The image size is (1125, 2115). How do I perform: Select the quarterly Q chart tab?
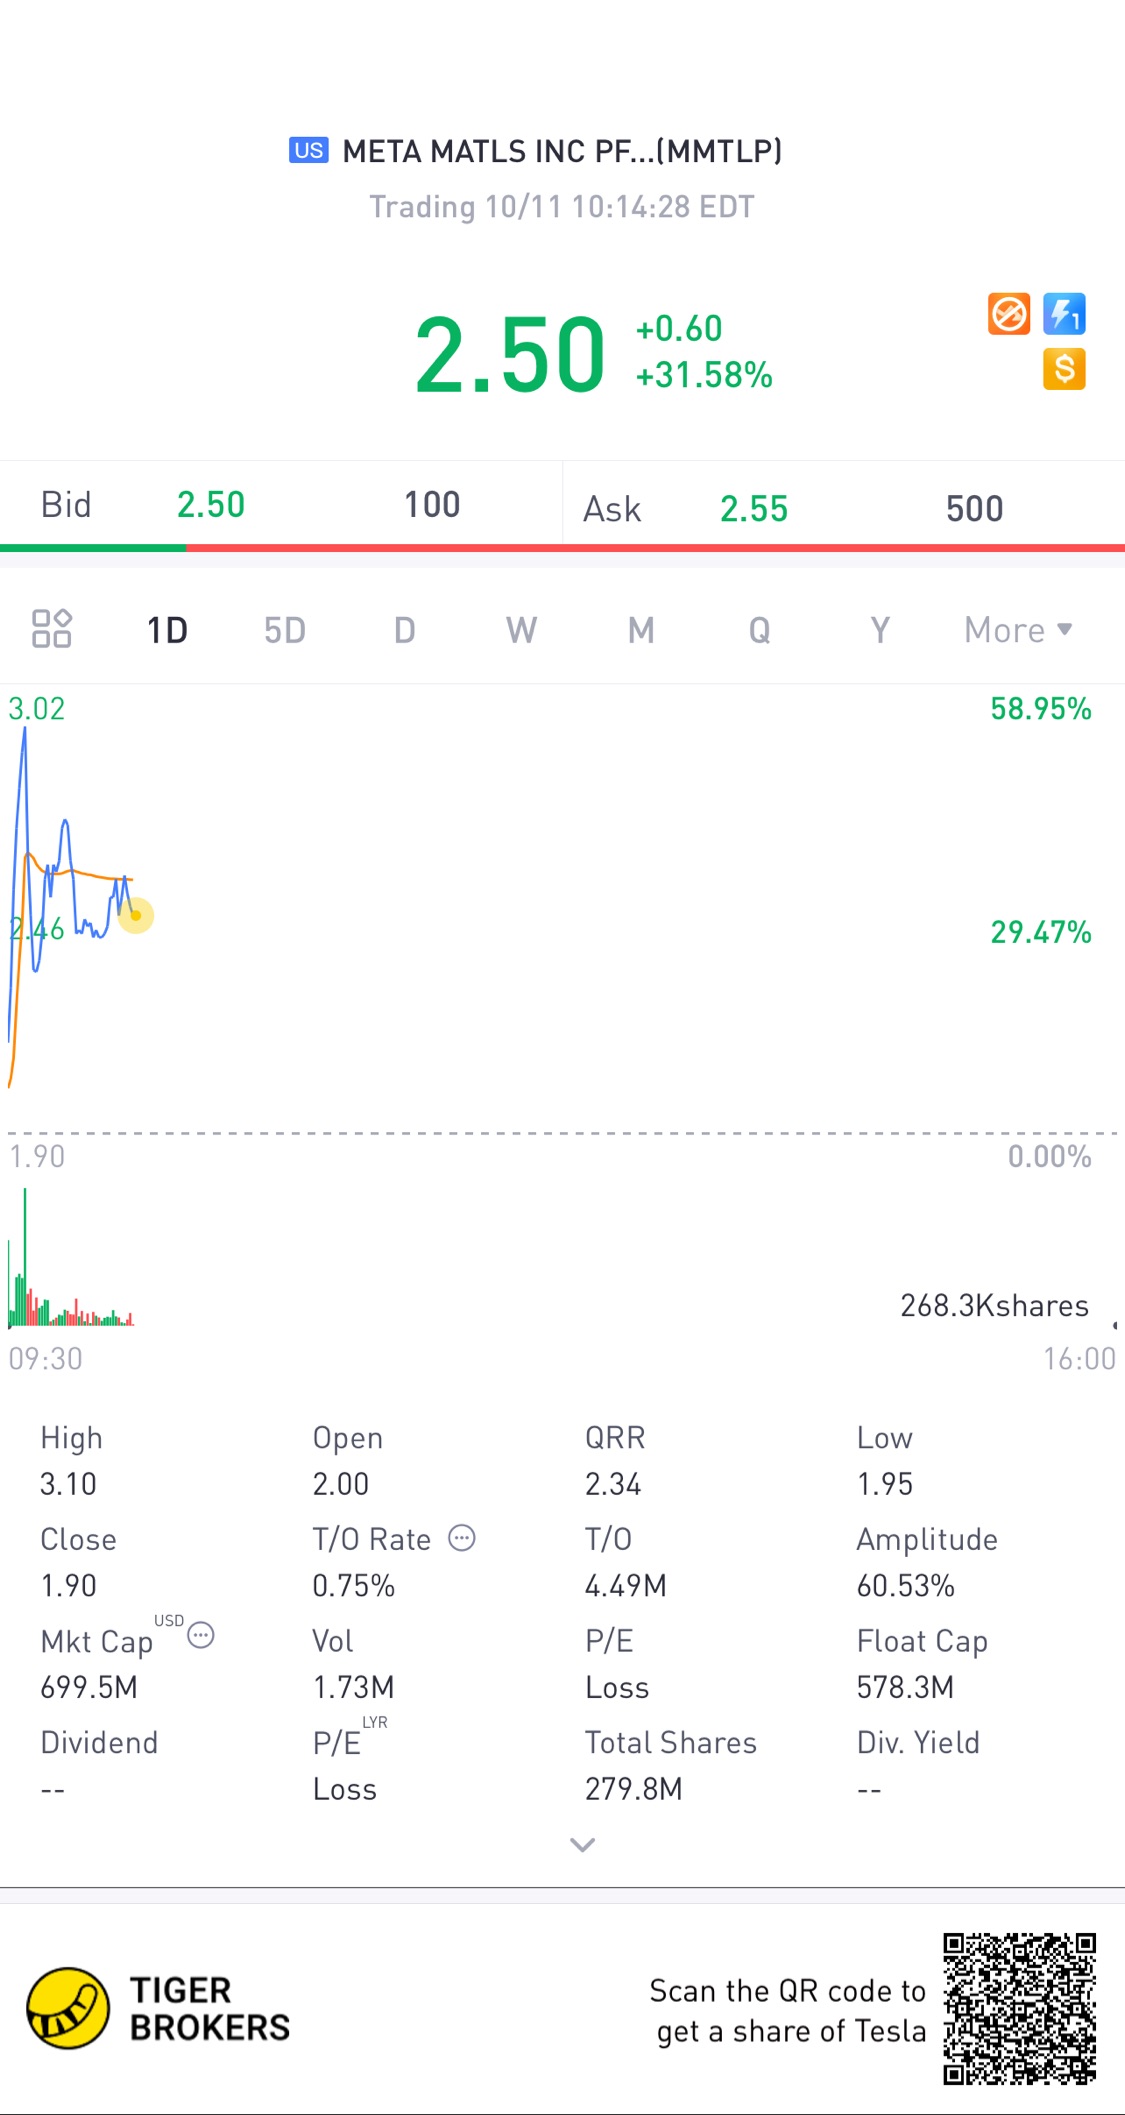760,630
